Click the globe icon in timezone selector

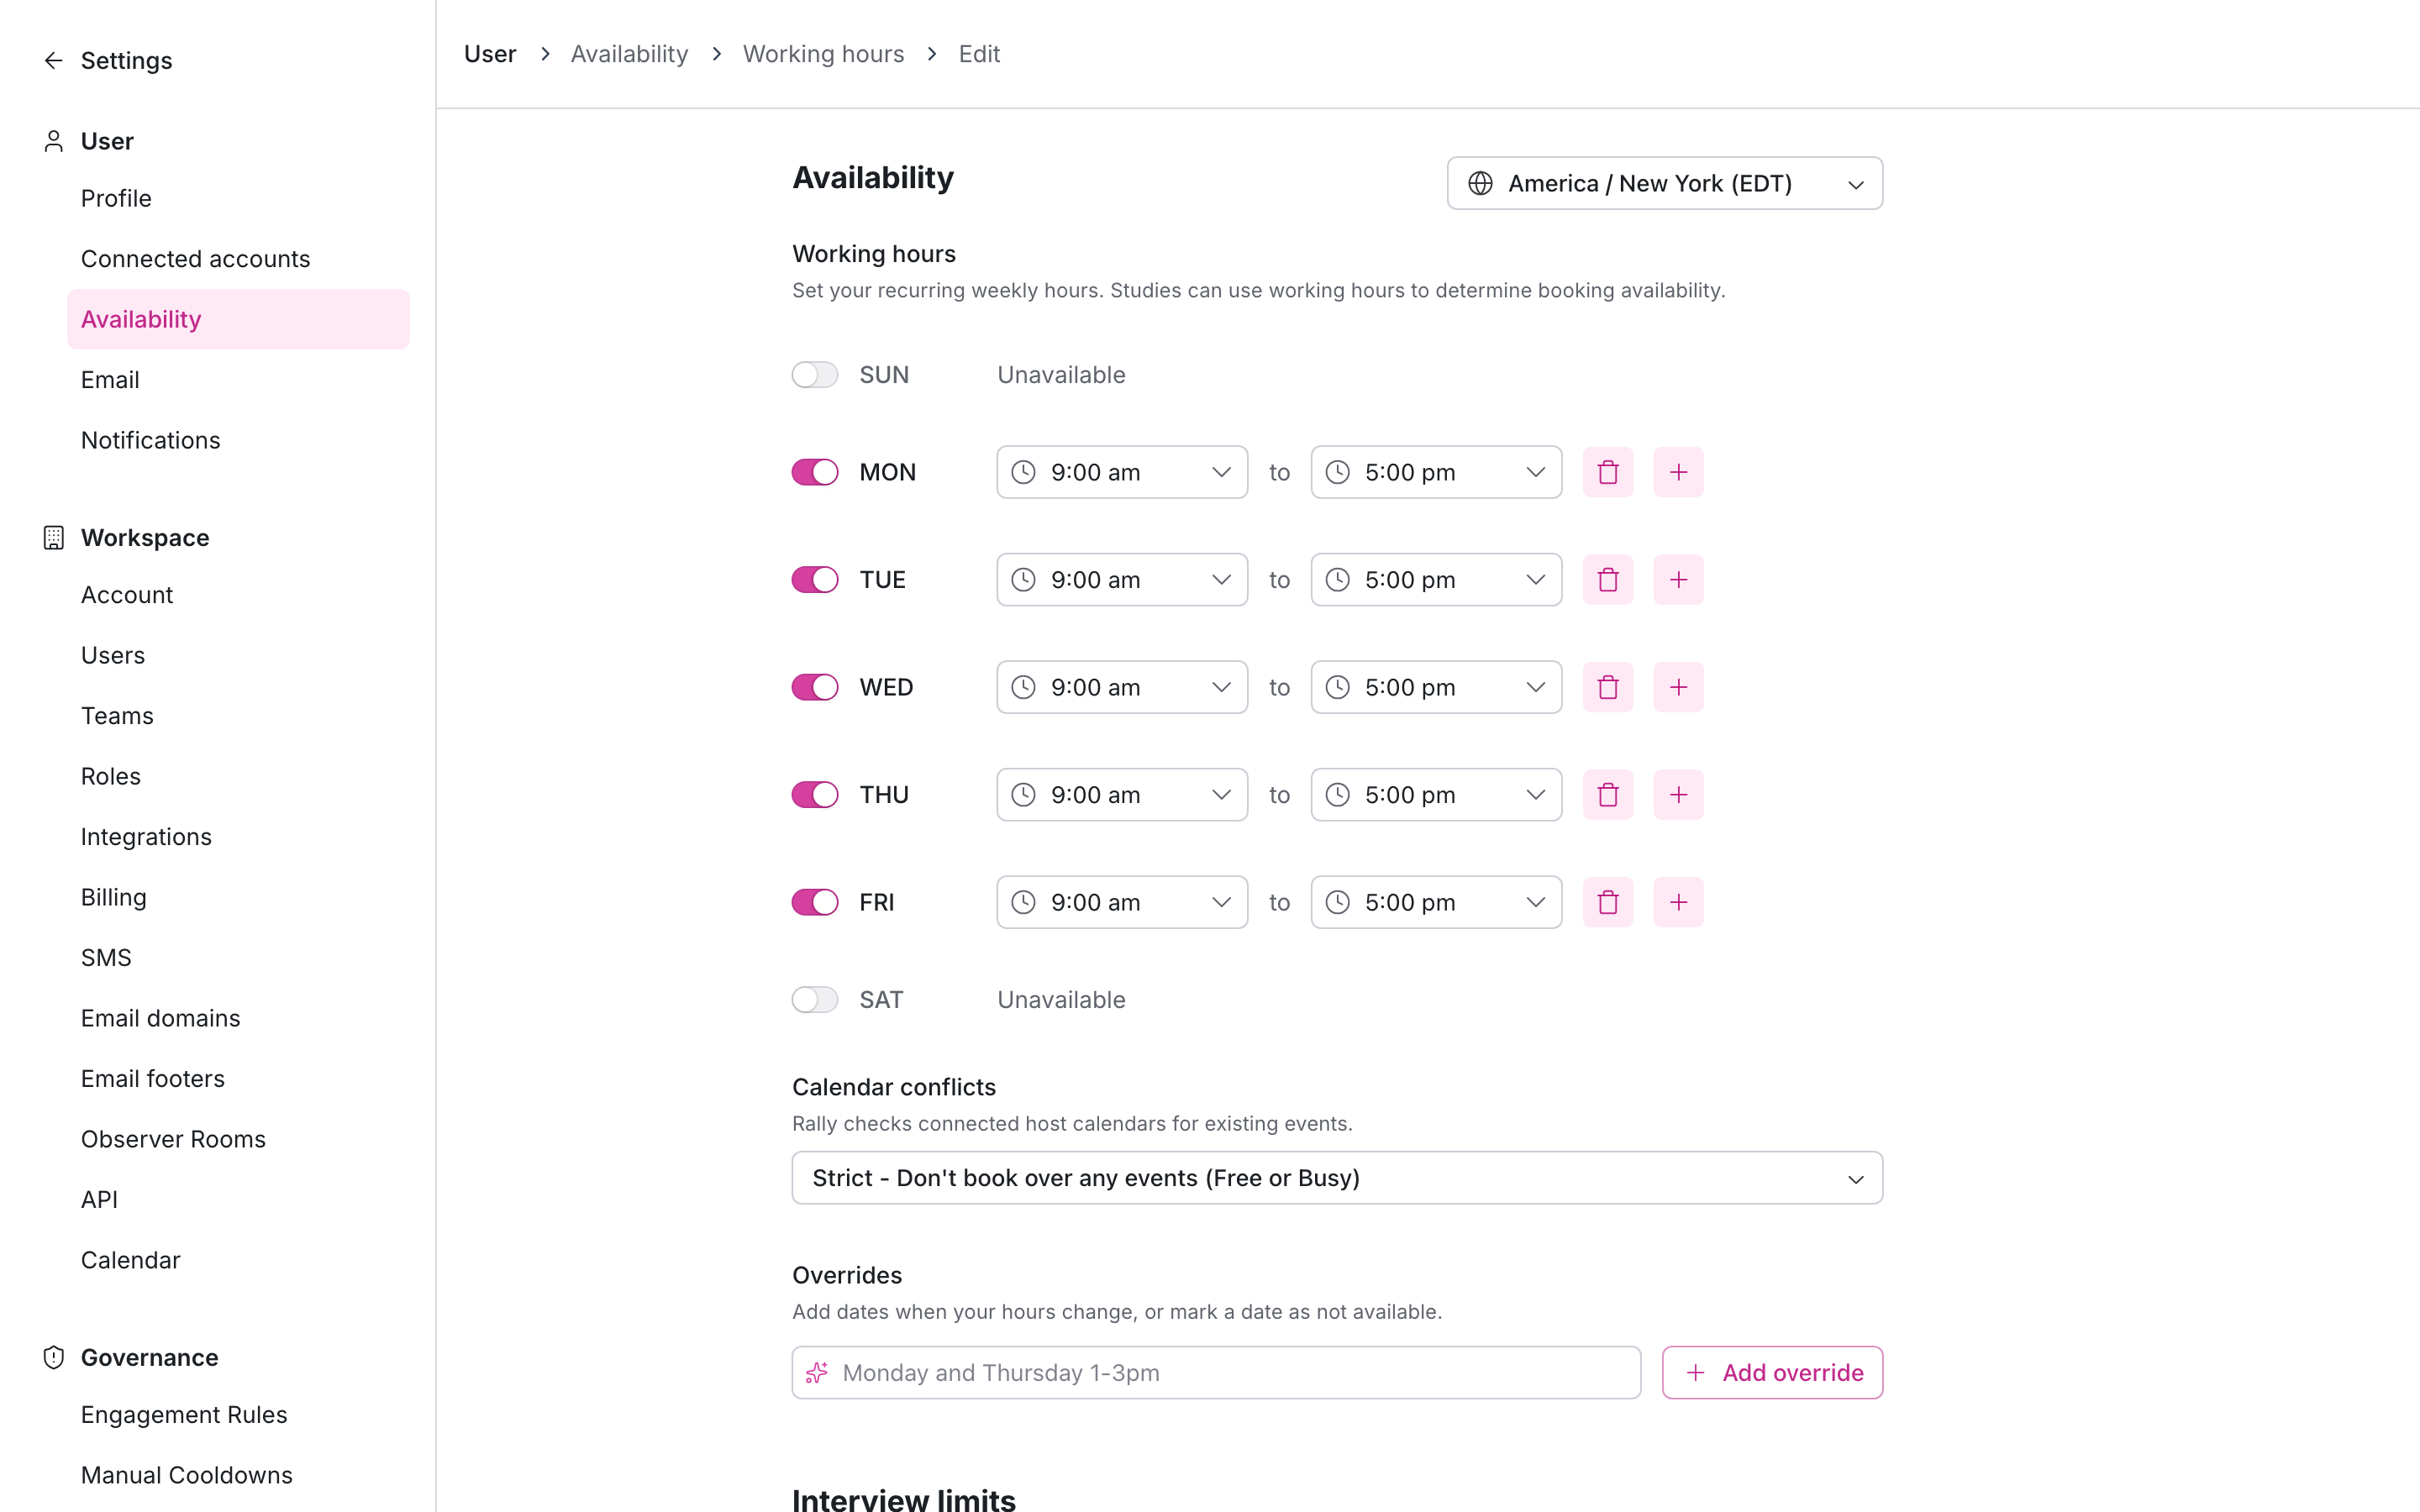point(1480,184)
